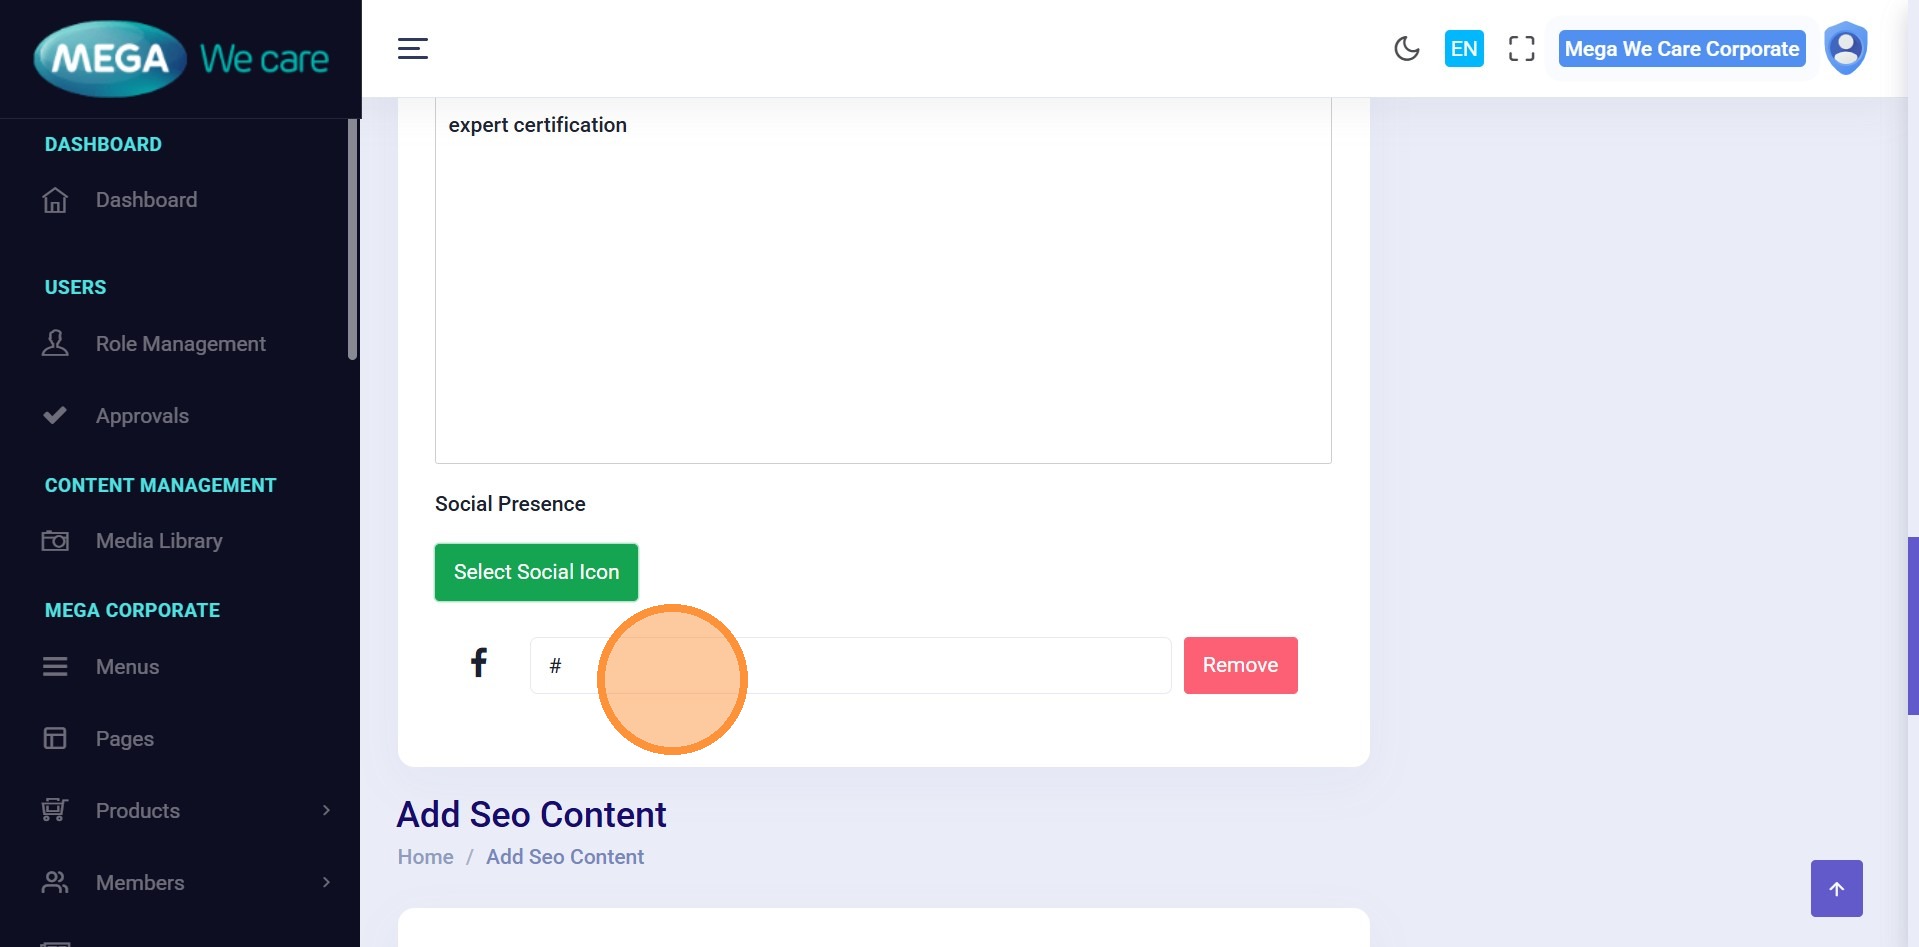Expand the Members submenu chevron
Image resolution: width=1919 pixels, height=947 pixels.
click(x=326, y=882)
